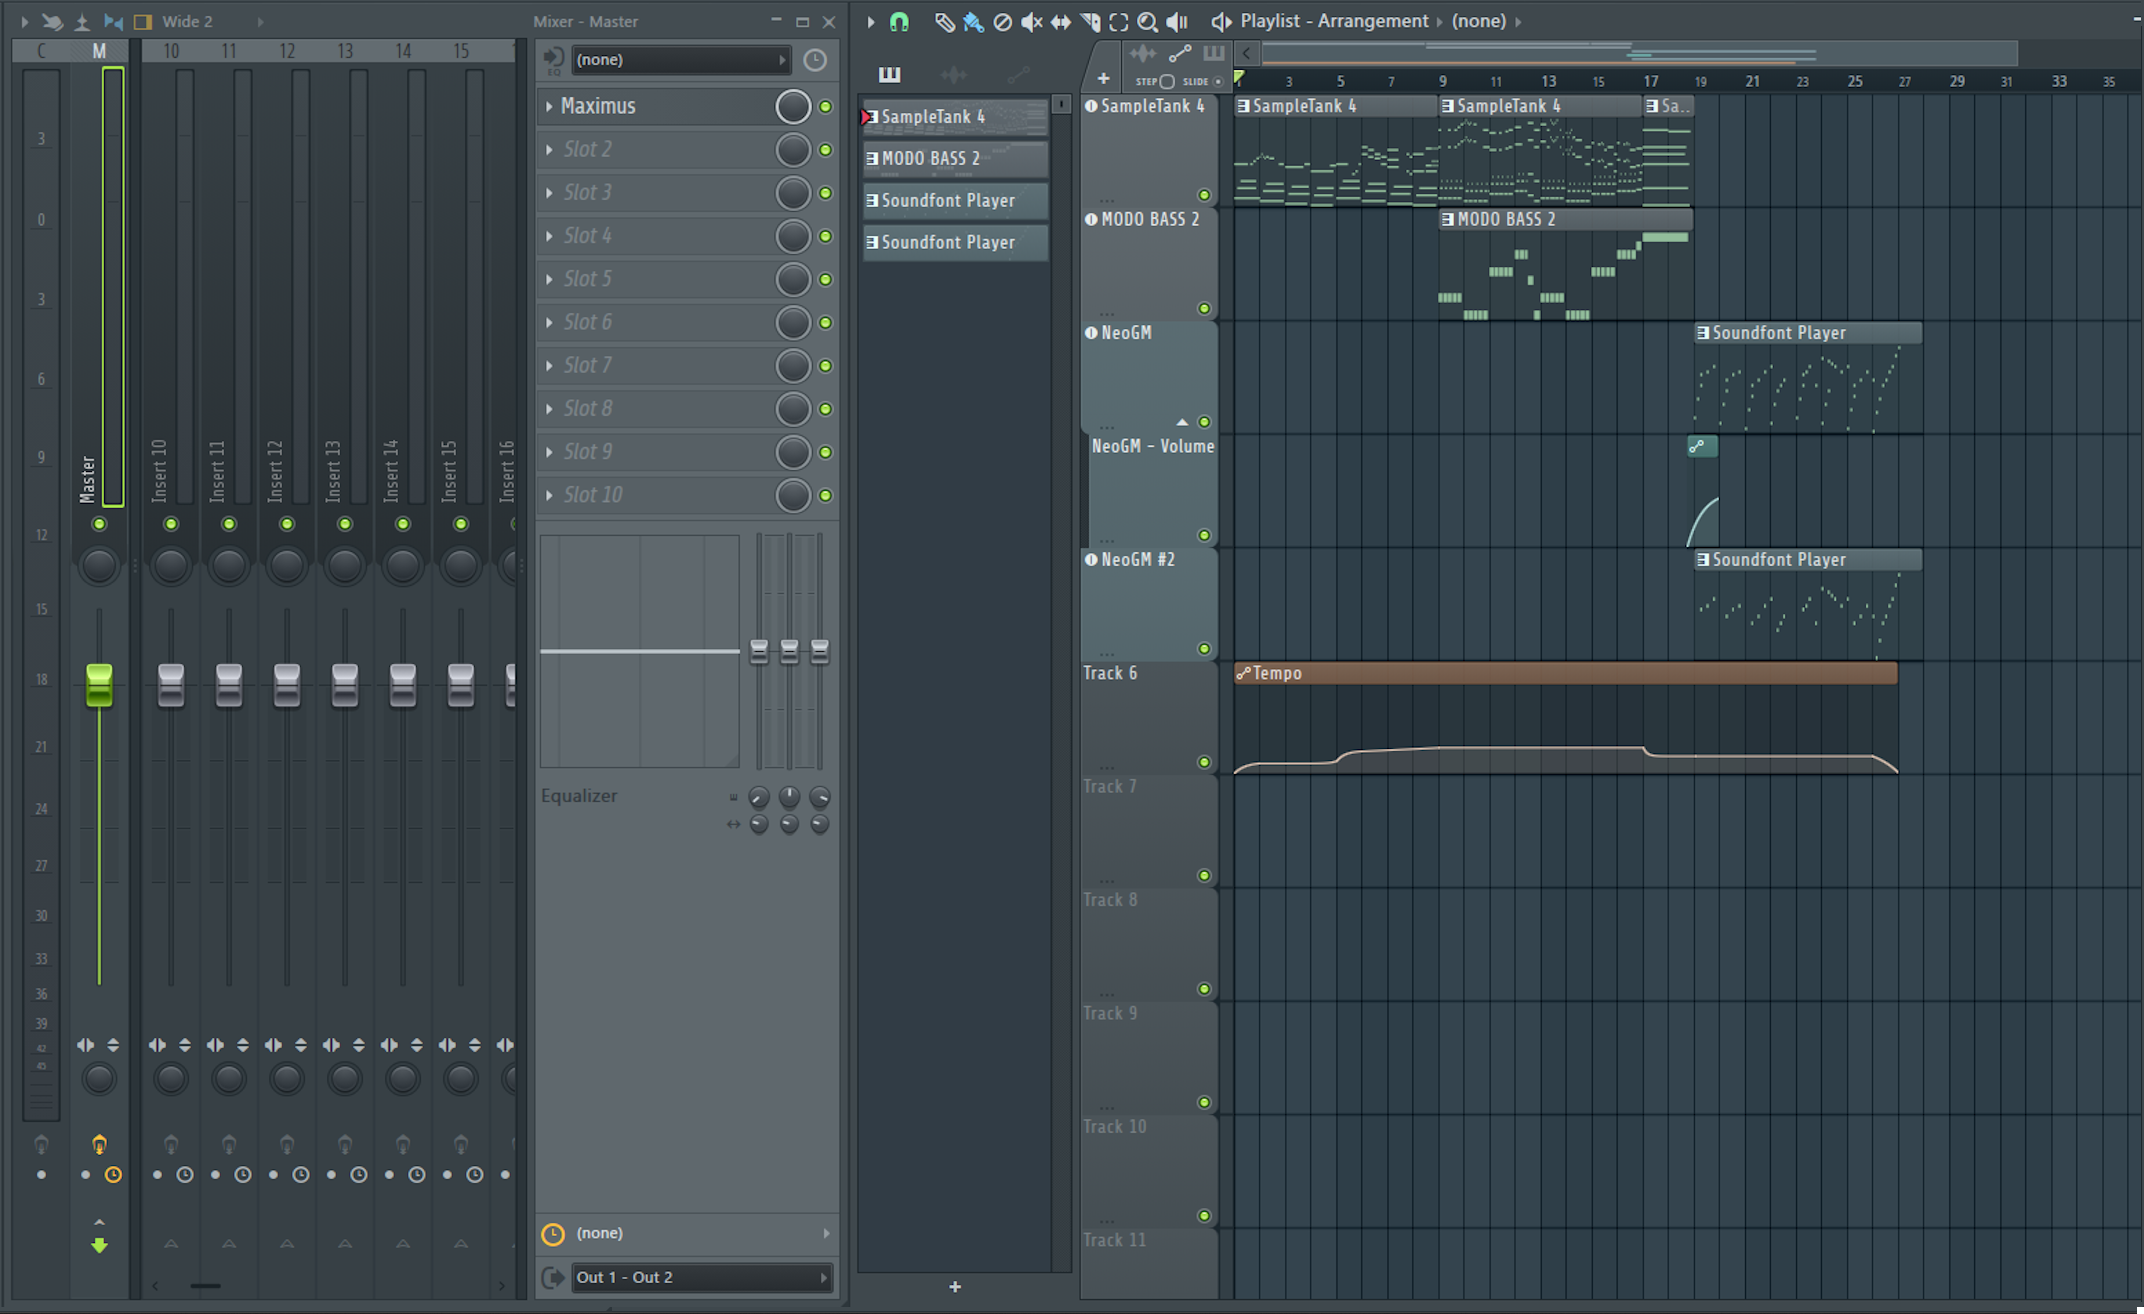The height and width of the screenshot is (1314, 2144).
Task: Mute the MODO BASS 2 playlist track
Action: point(1204,308)
